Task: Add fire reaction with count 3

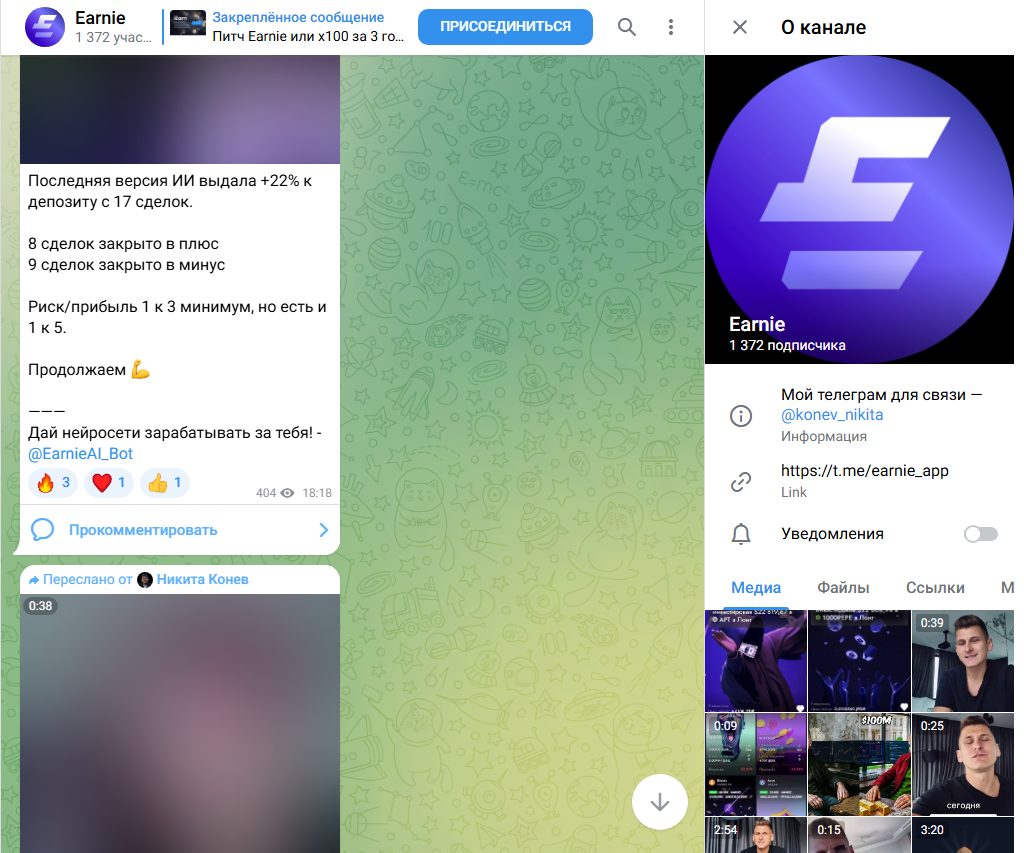Action: [53, 483]
